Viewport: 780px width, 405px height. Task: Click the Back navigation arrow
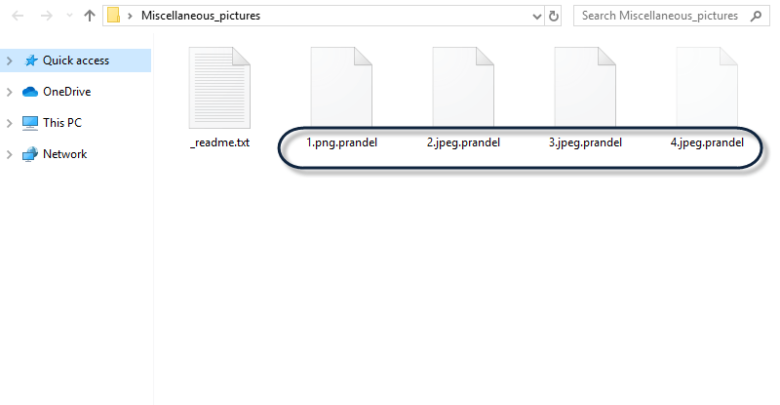pos(18,16)
